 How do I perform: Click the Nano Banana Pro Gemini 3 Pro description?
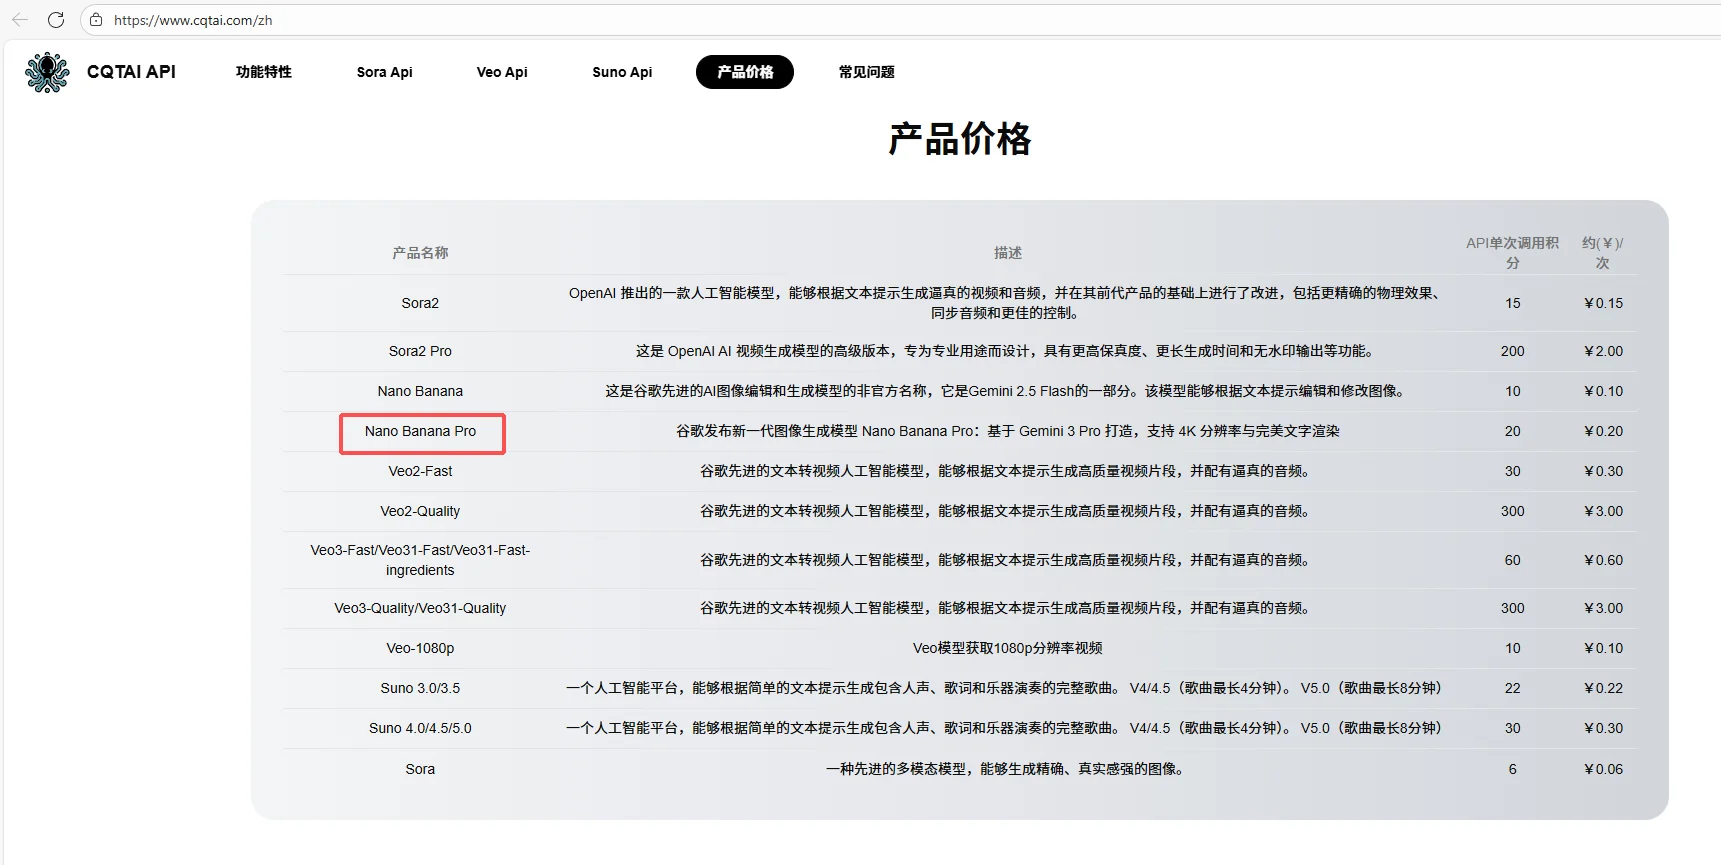click(1008, 431)
